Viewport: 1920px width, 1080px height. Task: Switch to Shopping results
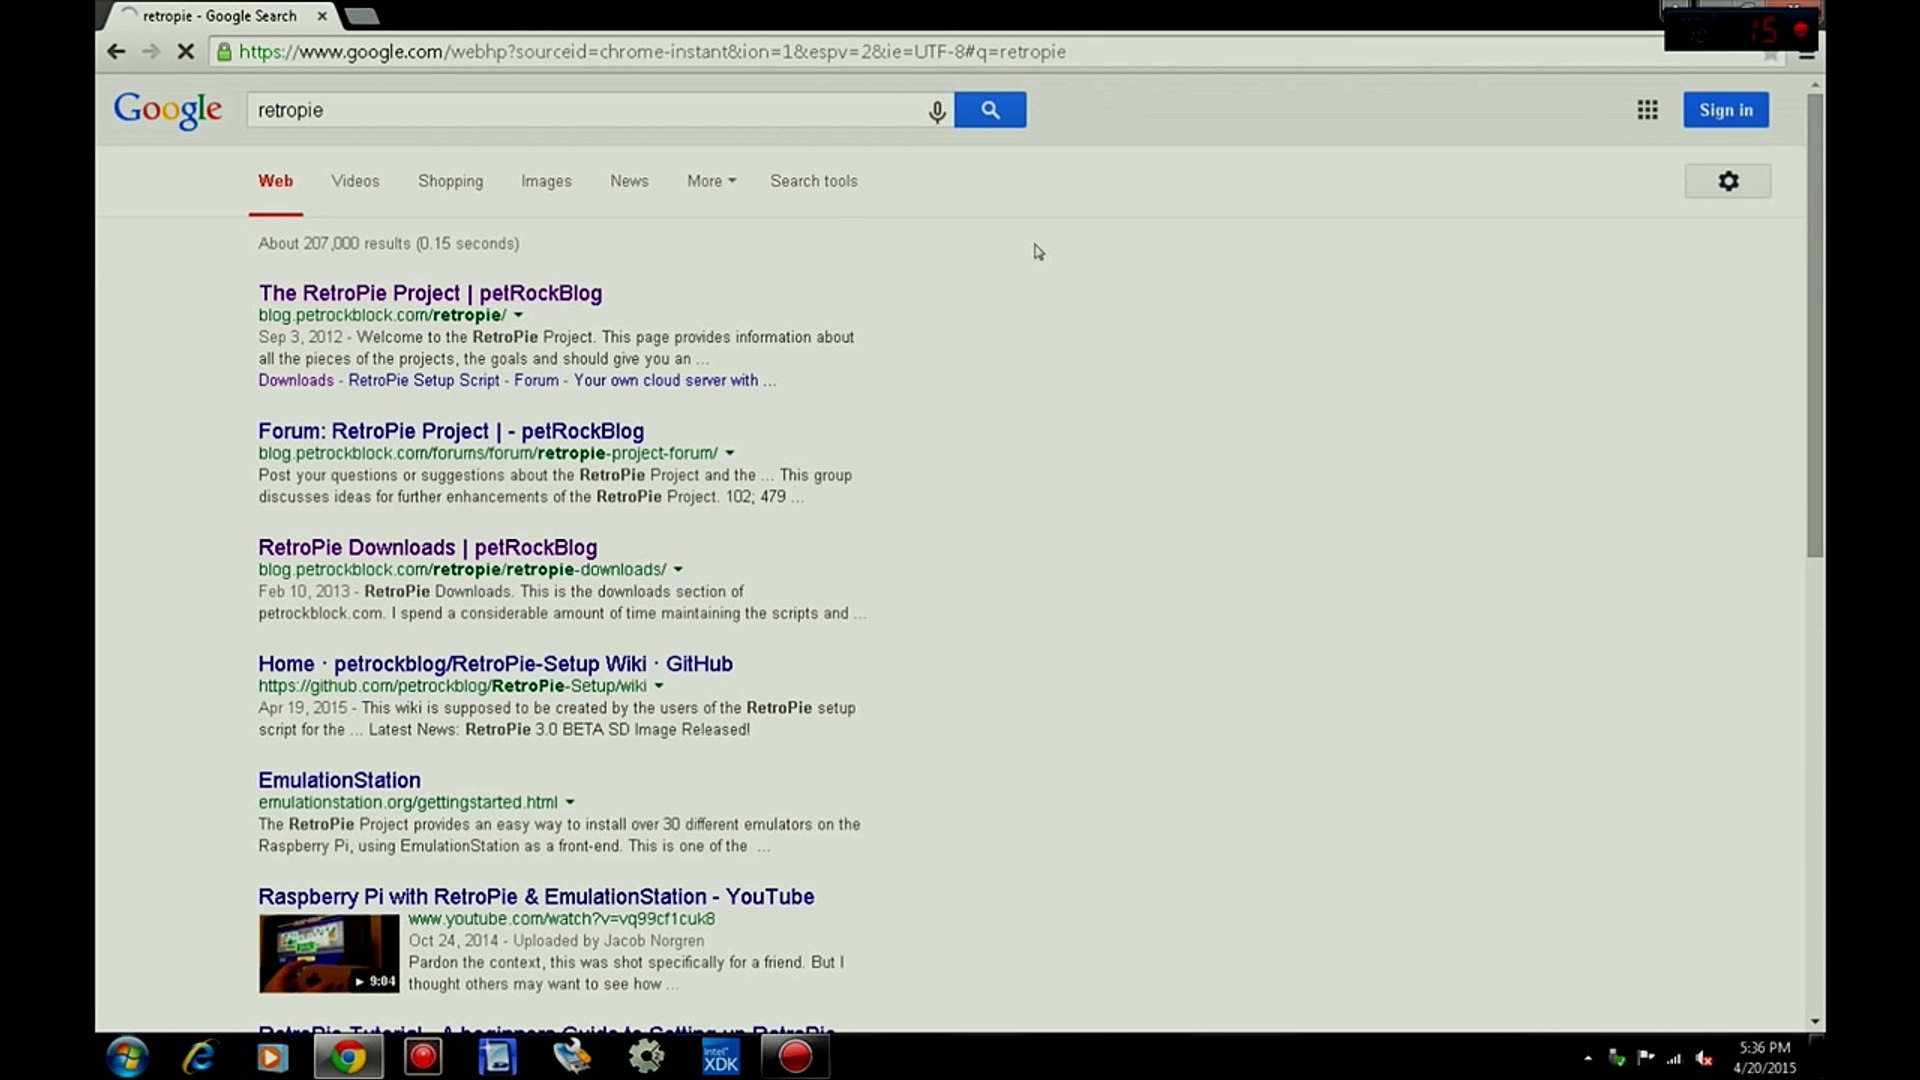pos(450,181)
